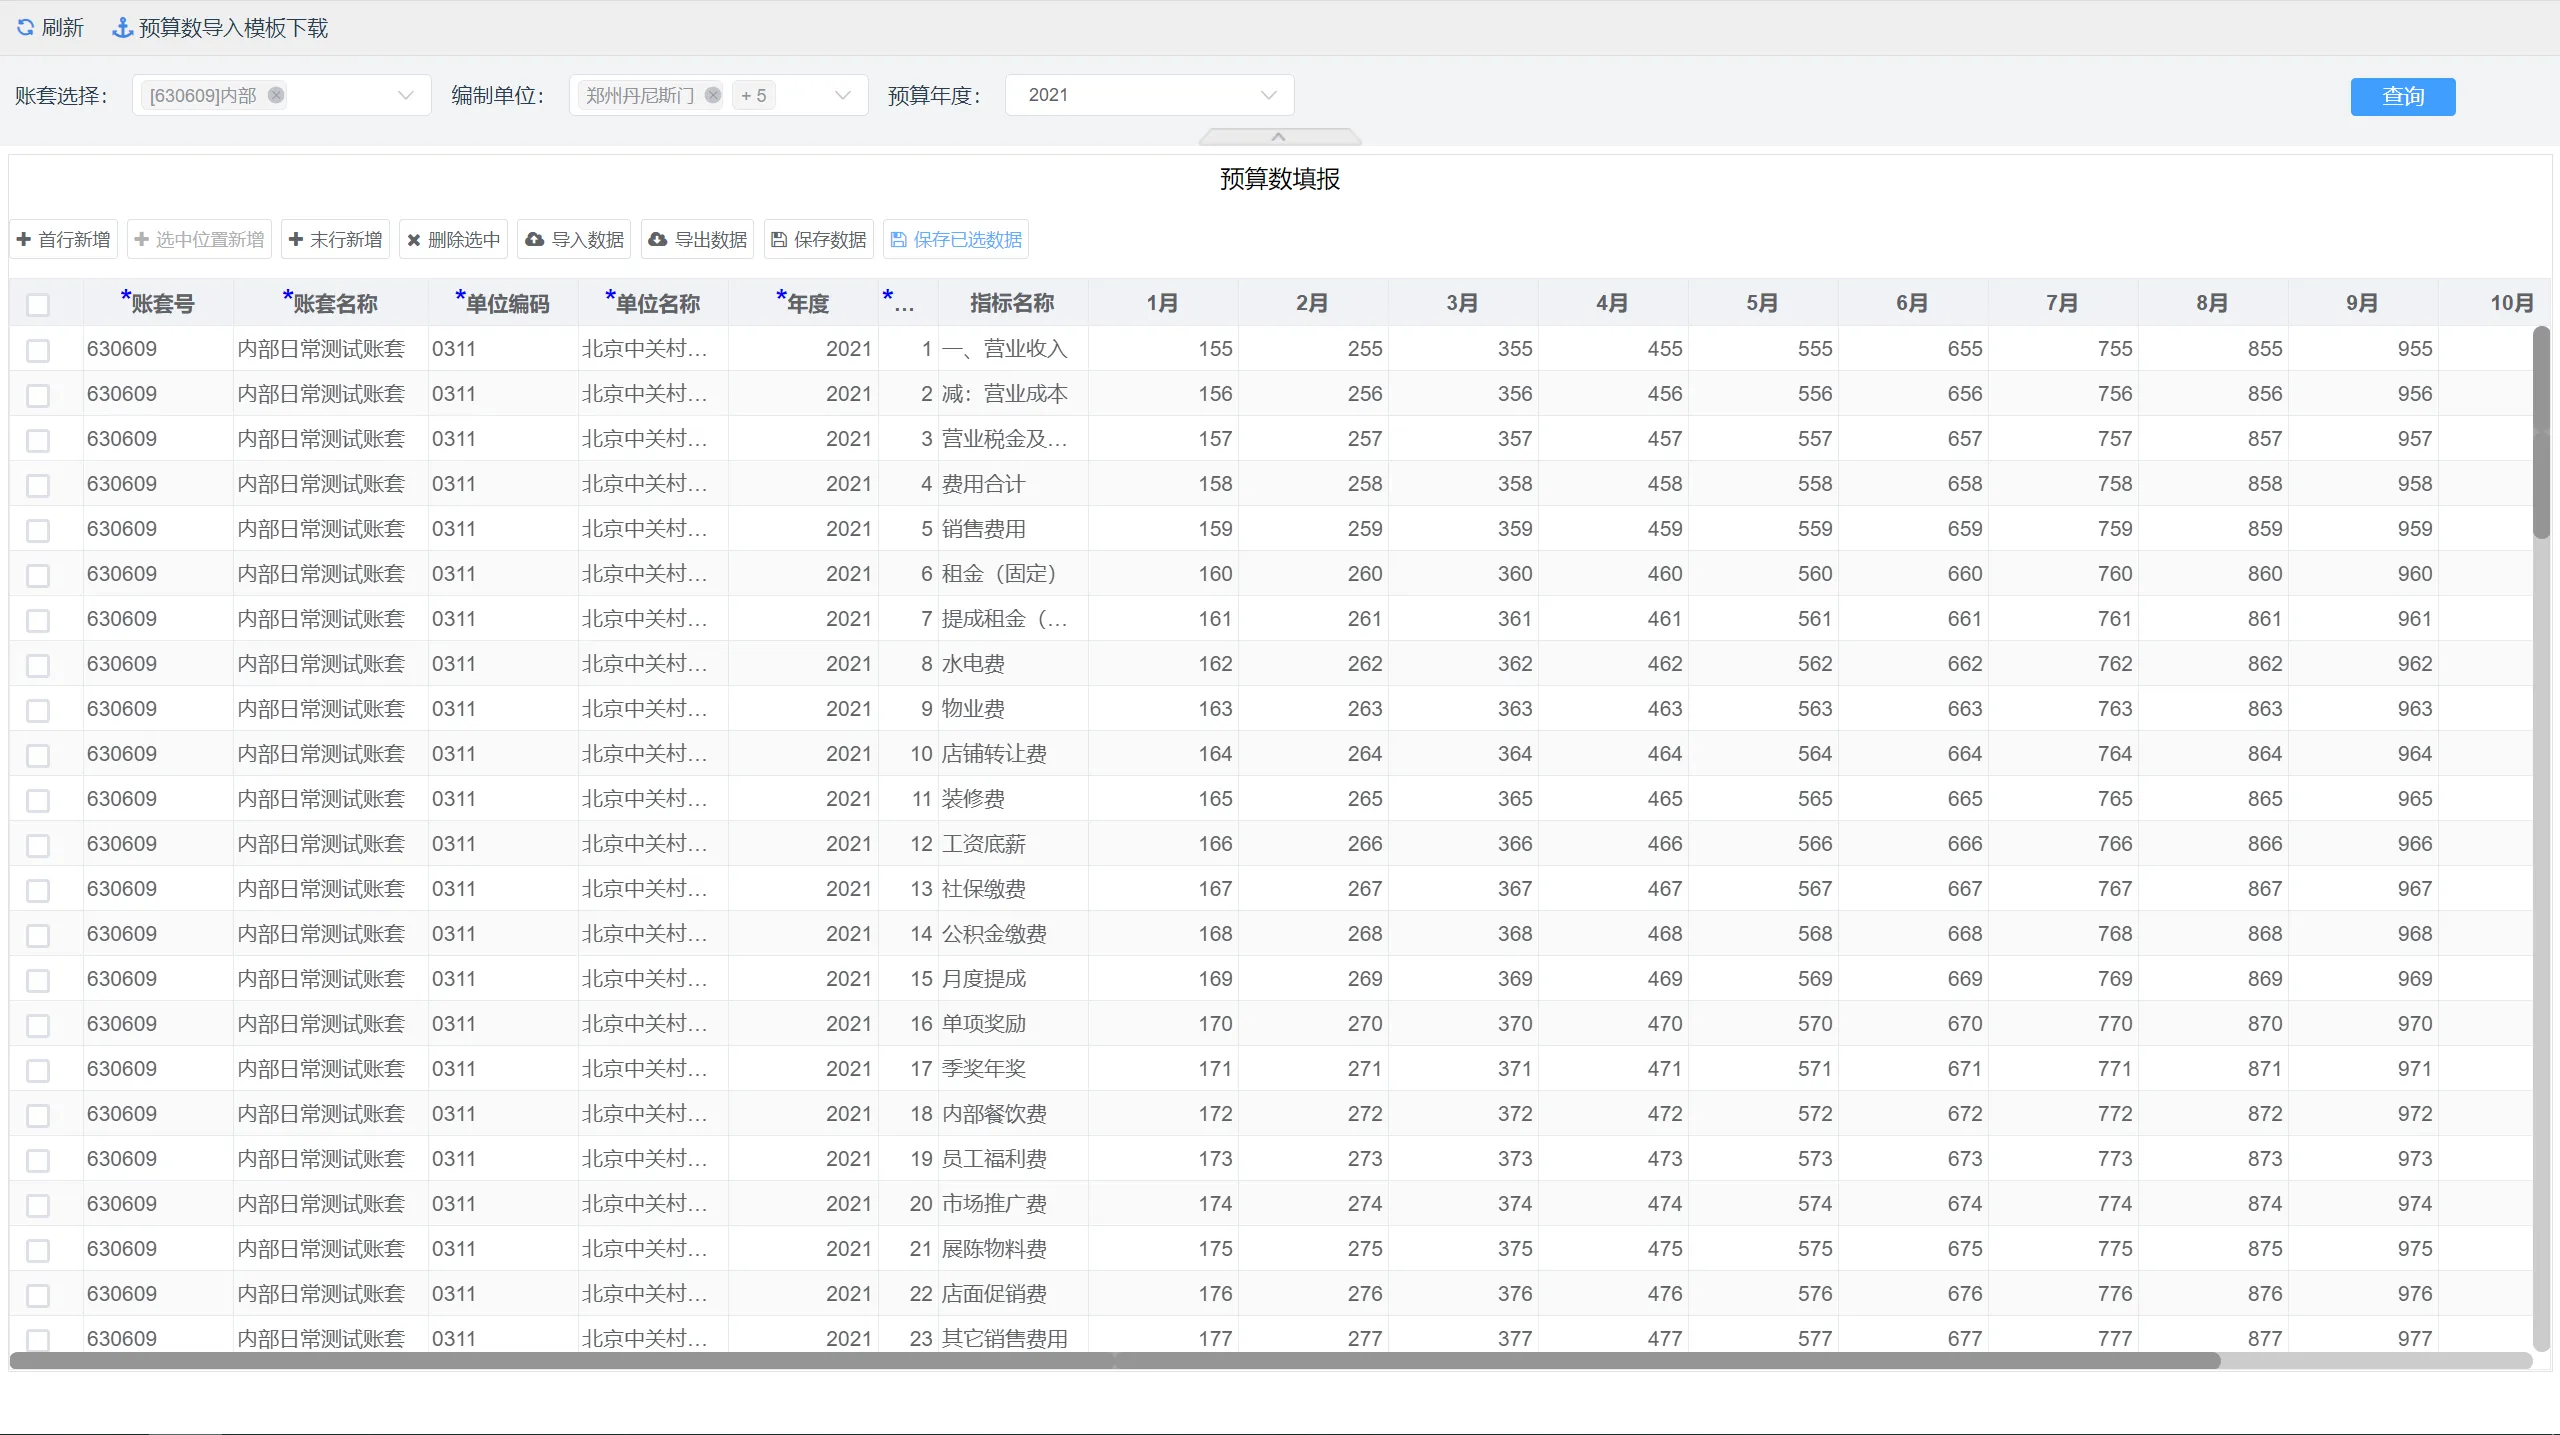The height and width of the screenshot is (1435, 2560).
Task: Check the row for 减：营业成本
Action: (x=38, y=395)
